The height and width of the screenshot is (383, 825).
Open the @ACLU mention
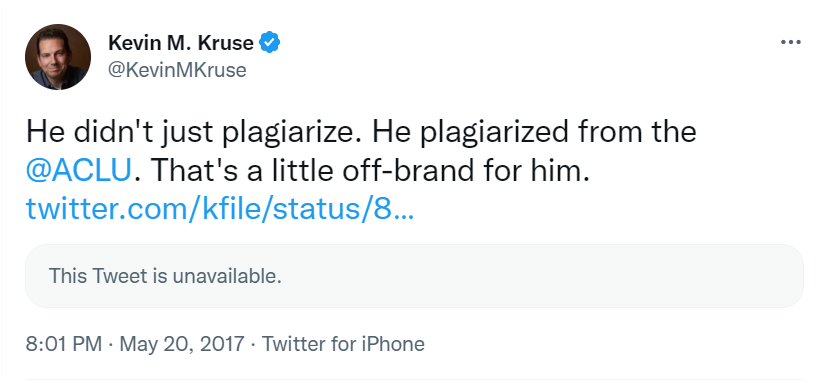click(78, 170)
